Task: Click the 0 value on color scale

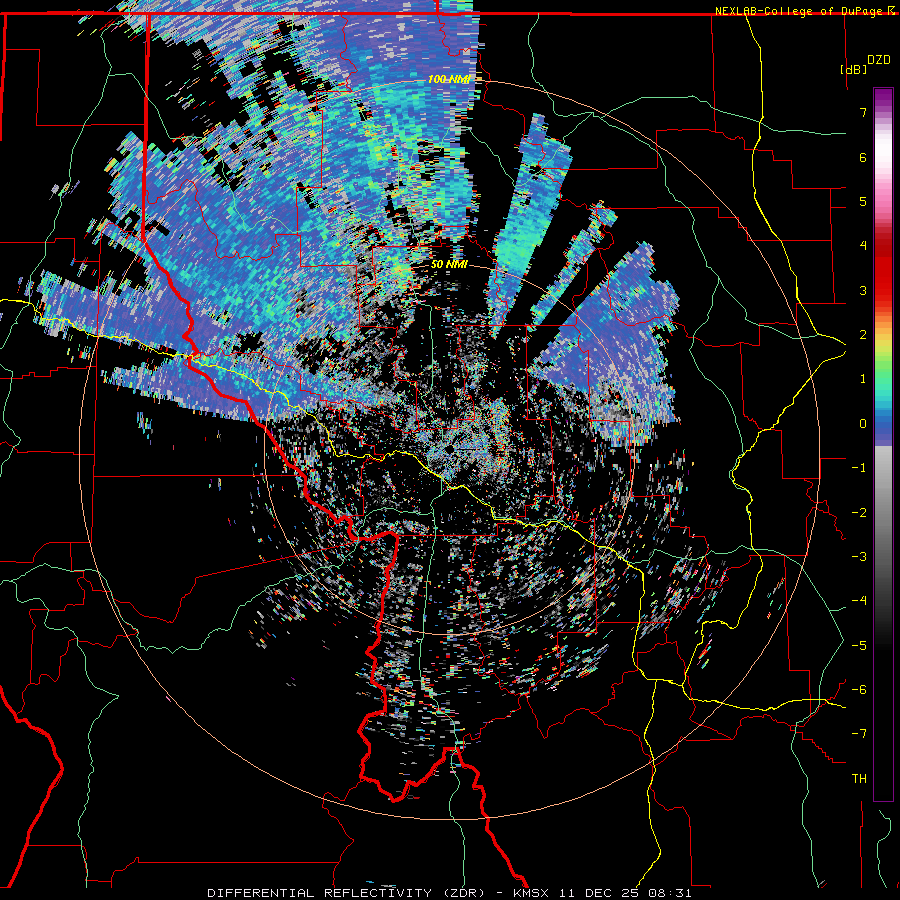Action: click(x=863, y=424)
